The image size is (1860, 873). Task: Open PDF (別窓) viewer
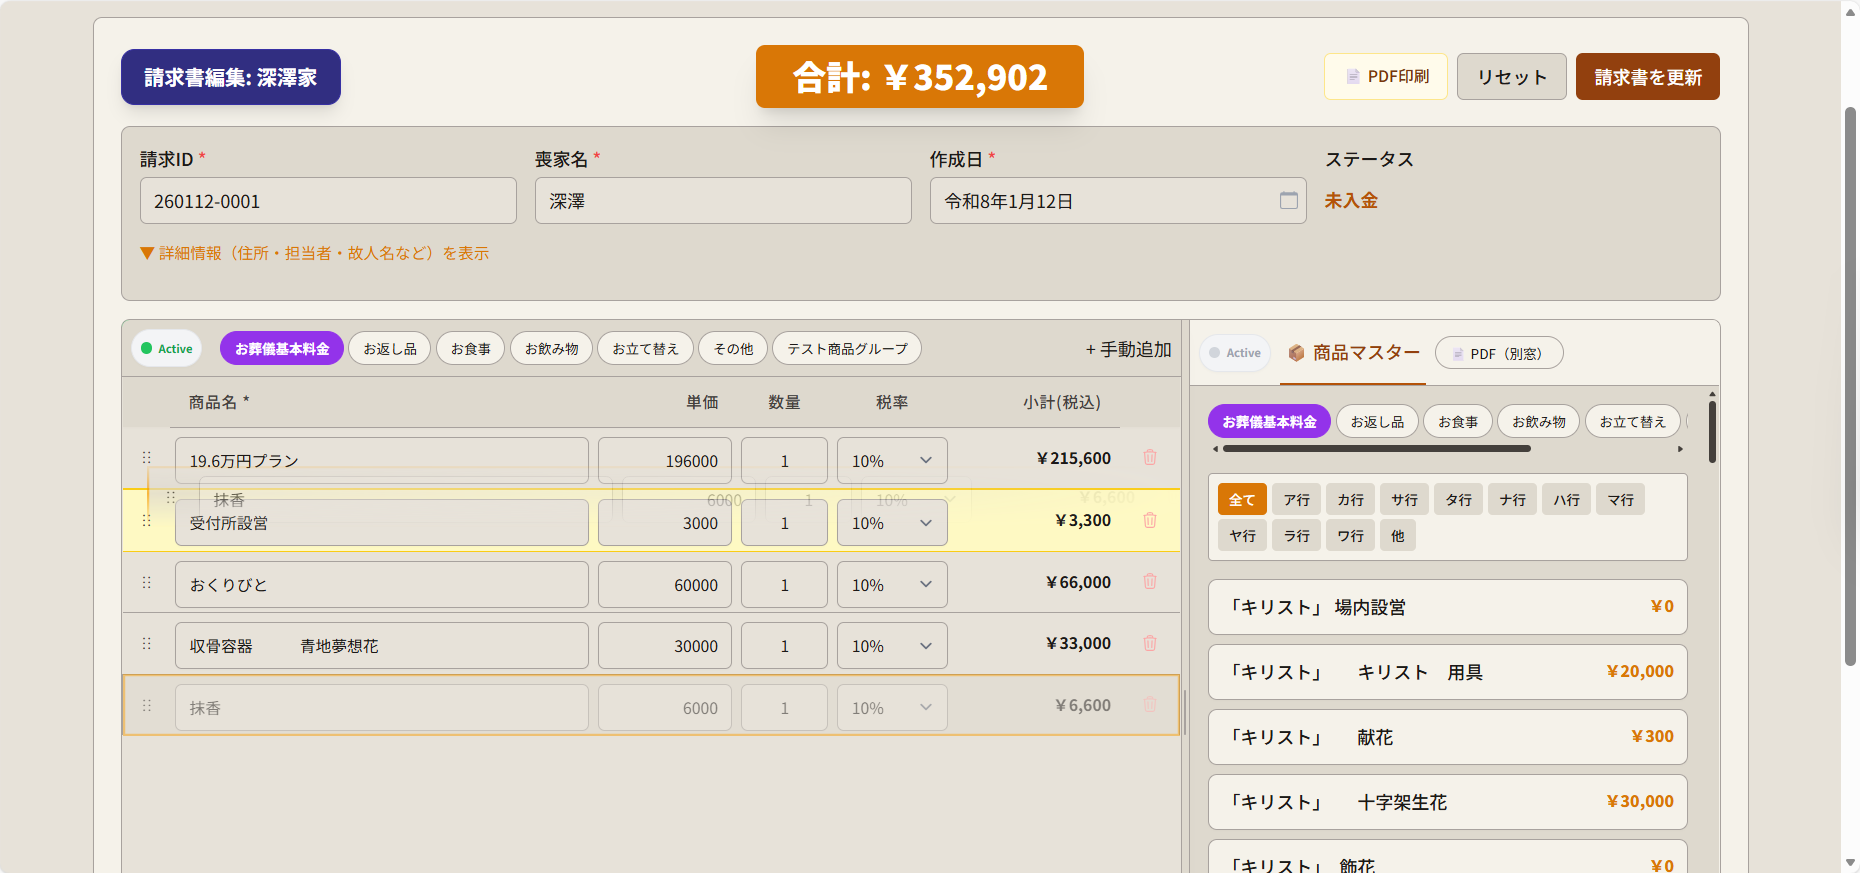(1498, 354)
